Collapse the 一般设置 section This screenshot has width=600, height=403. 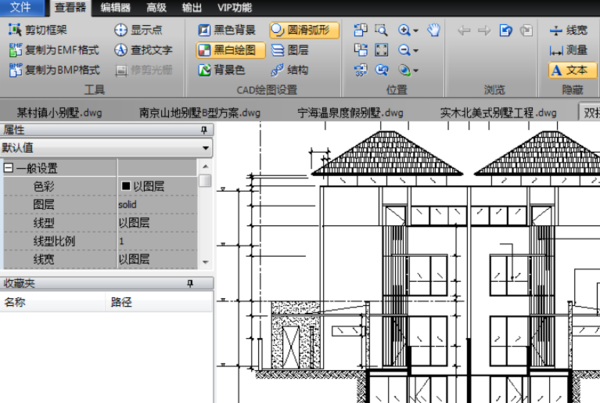pyautogui.click(x=8, y=168)
